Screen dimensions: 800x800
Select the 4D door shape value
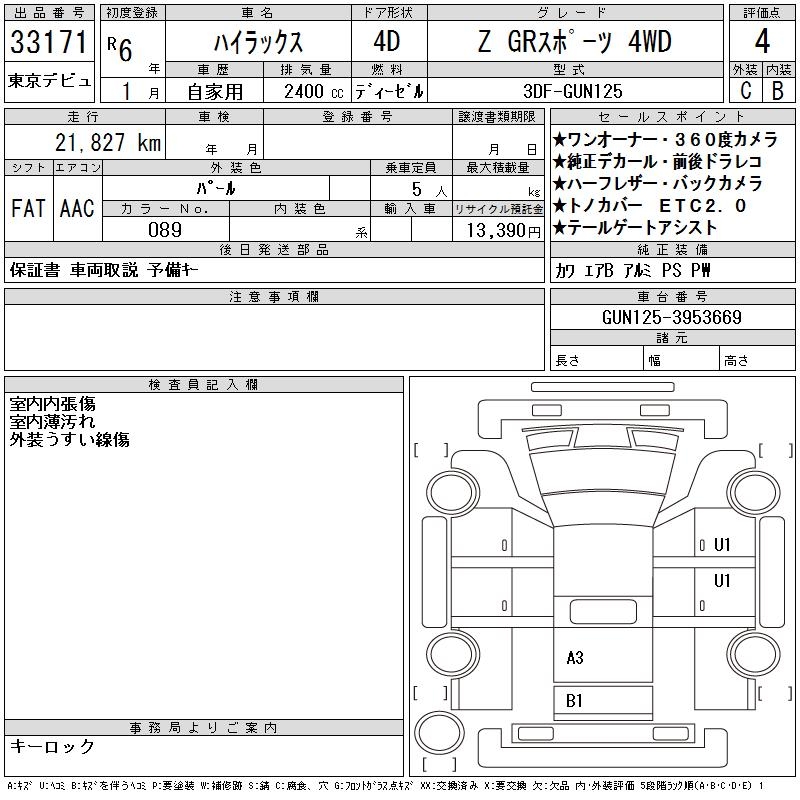[387, 41]
